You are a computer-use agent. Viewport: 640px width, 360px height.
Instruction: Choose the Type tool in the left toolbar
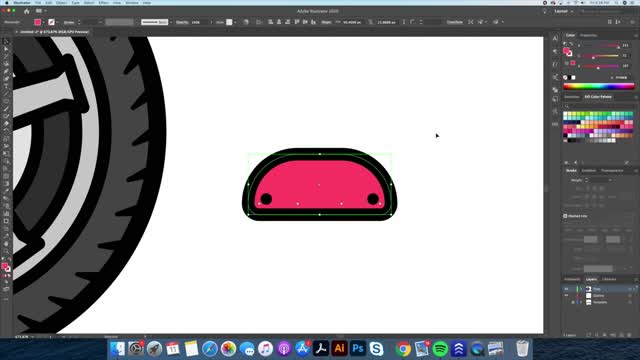[6, 86]
